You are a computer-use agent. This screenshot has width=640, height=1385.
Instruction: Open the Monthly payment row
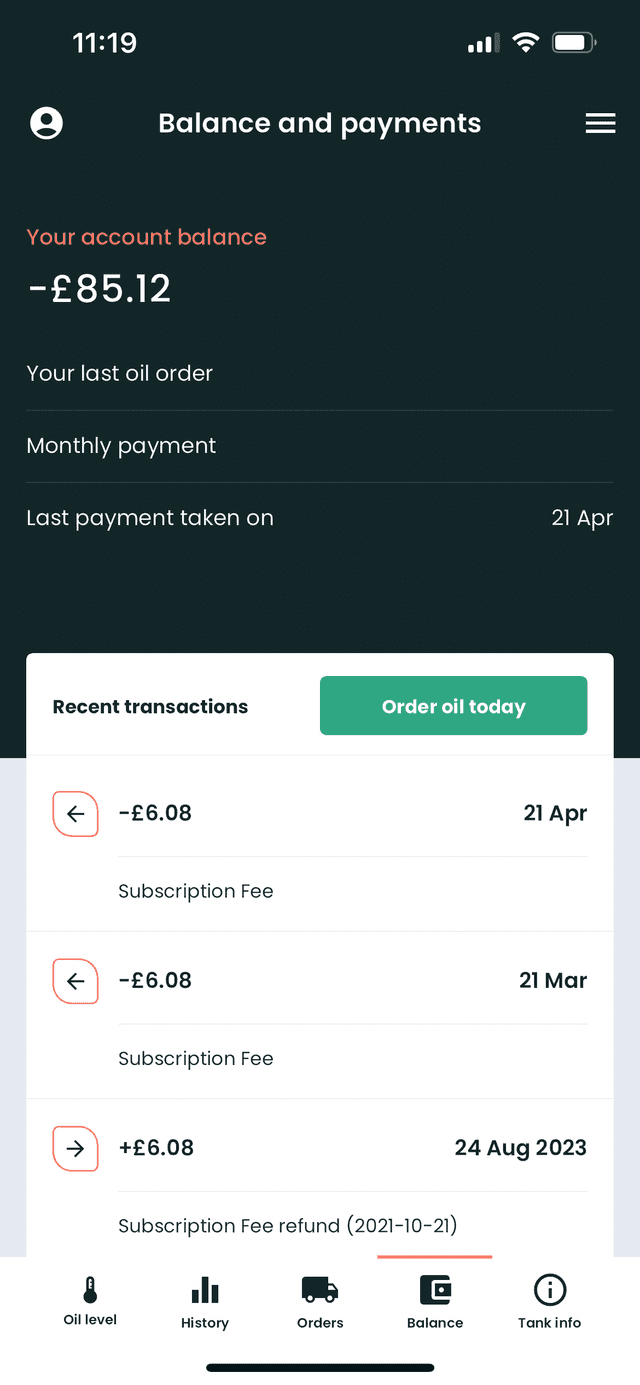tap(121, 445)
